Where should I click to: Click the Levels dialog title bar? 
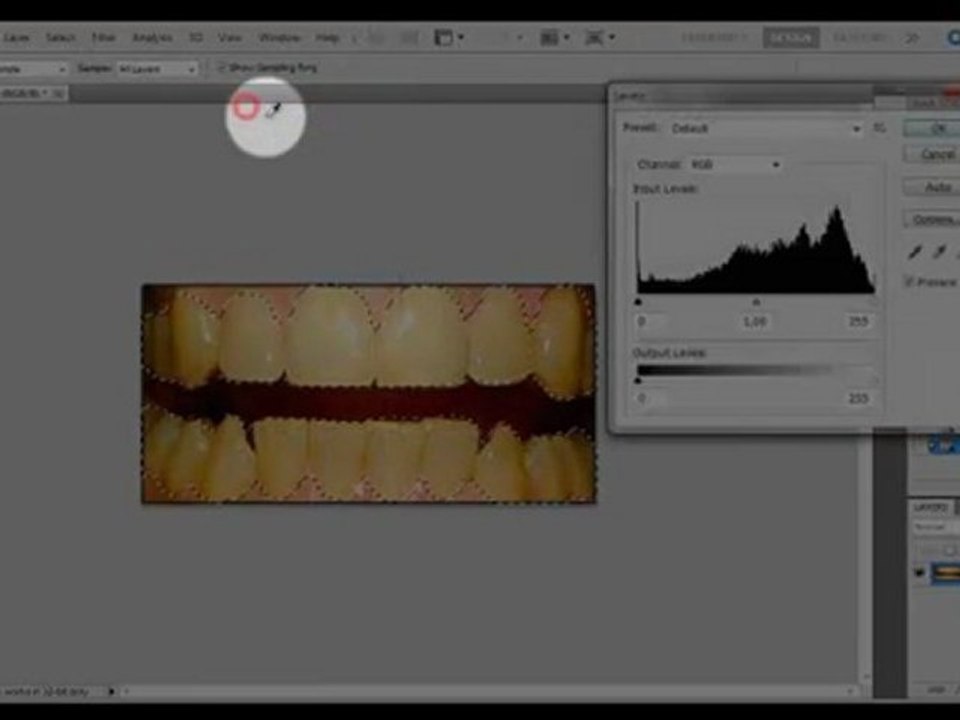pyautogui.click(x=741, y=96)
